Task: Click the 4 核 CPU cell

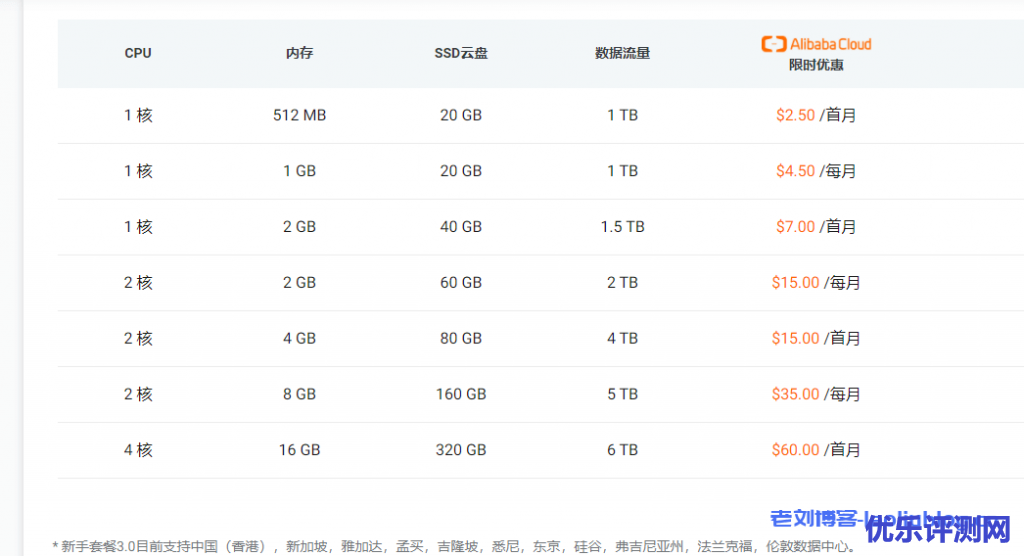Action: coord(138,450)
